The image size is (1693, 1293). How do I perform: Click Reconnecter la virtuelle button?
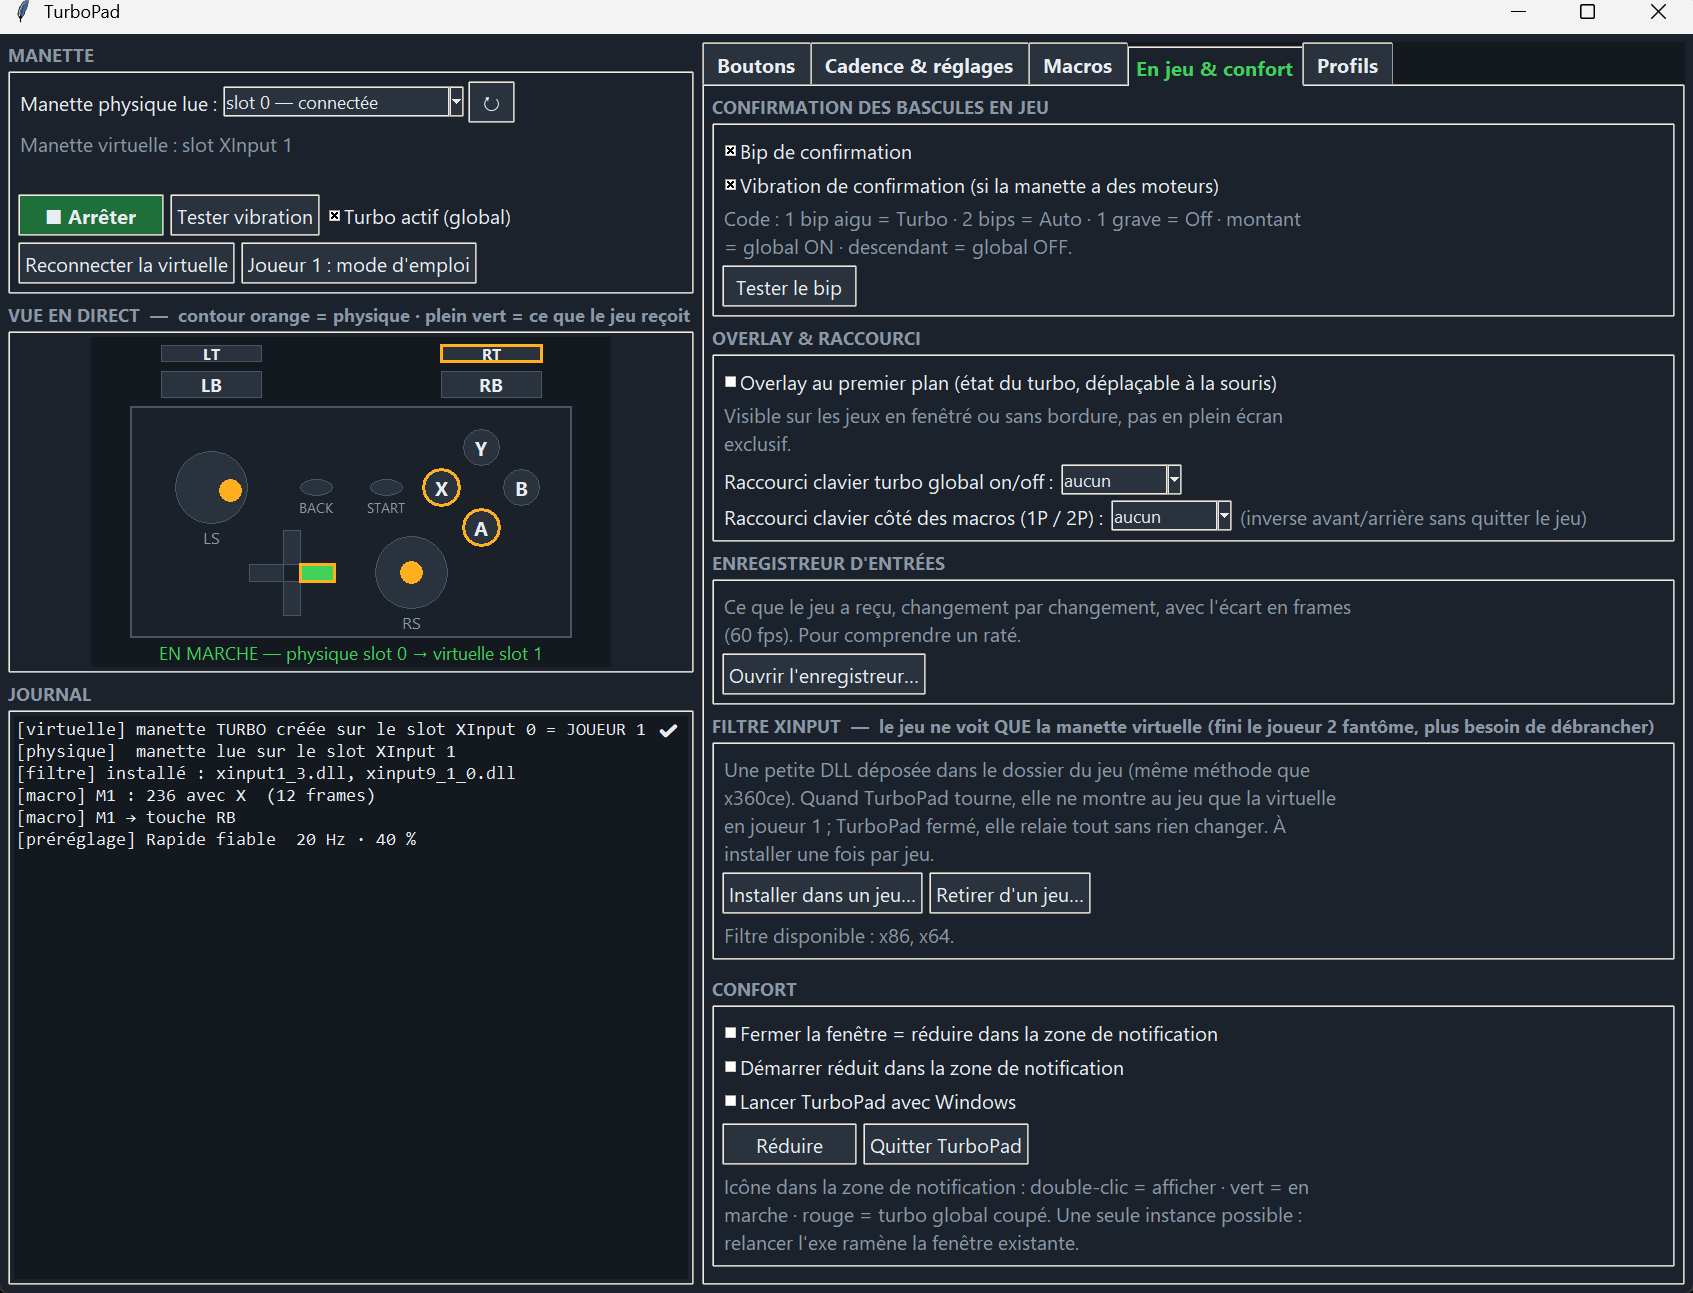click(127, 264)
